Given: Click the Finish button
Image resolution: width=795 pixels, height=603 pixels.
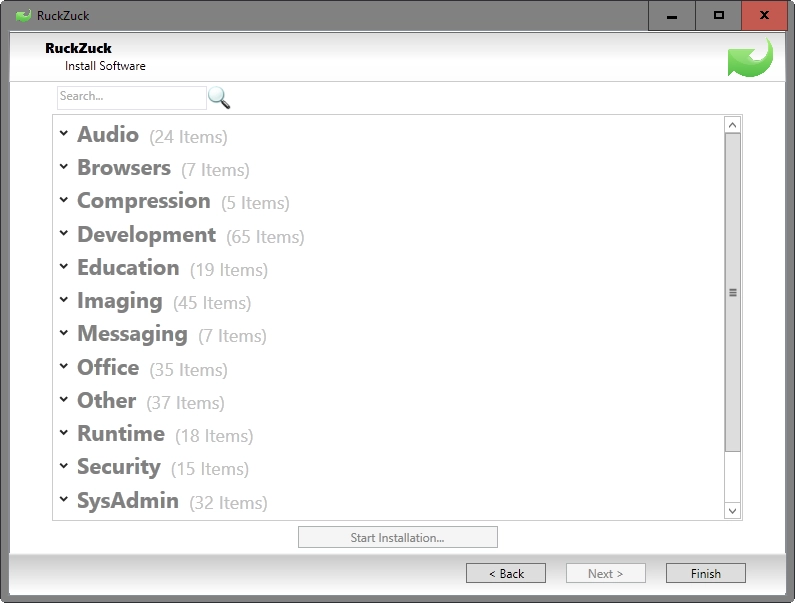Looking at the screenshot, I should click(706, 574).
